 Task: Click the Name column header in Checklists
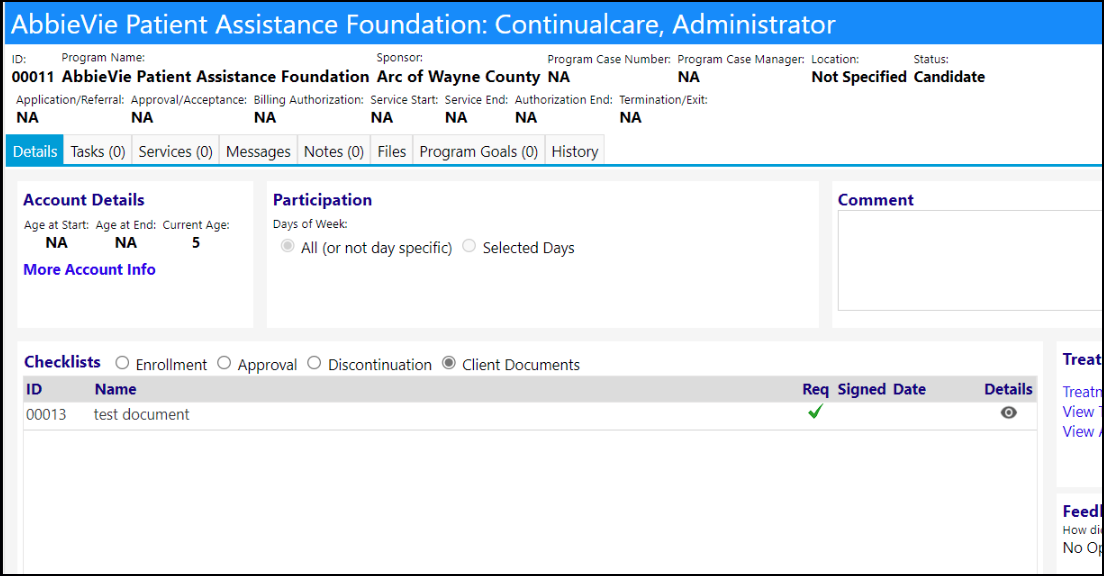pyautogui.click(x=115, y=389)
